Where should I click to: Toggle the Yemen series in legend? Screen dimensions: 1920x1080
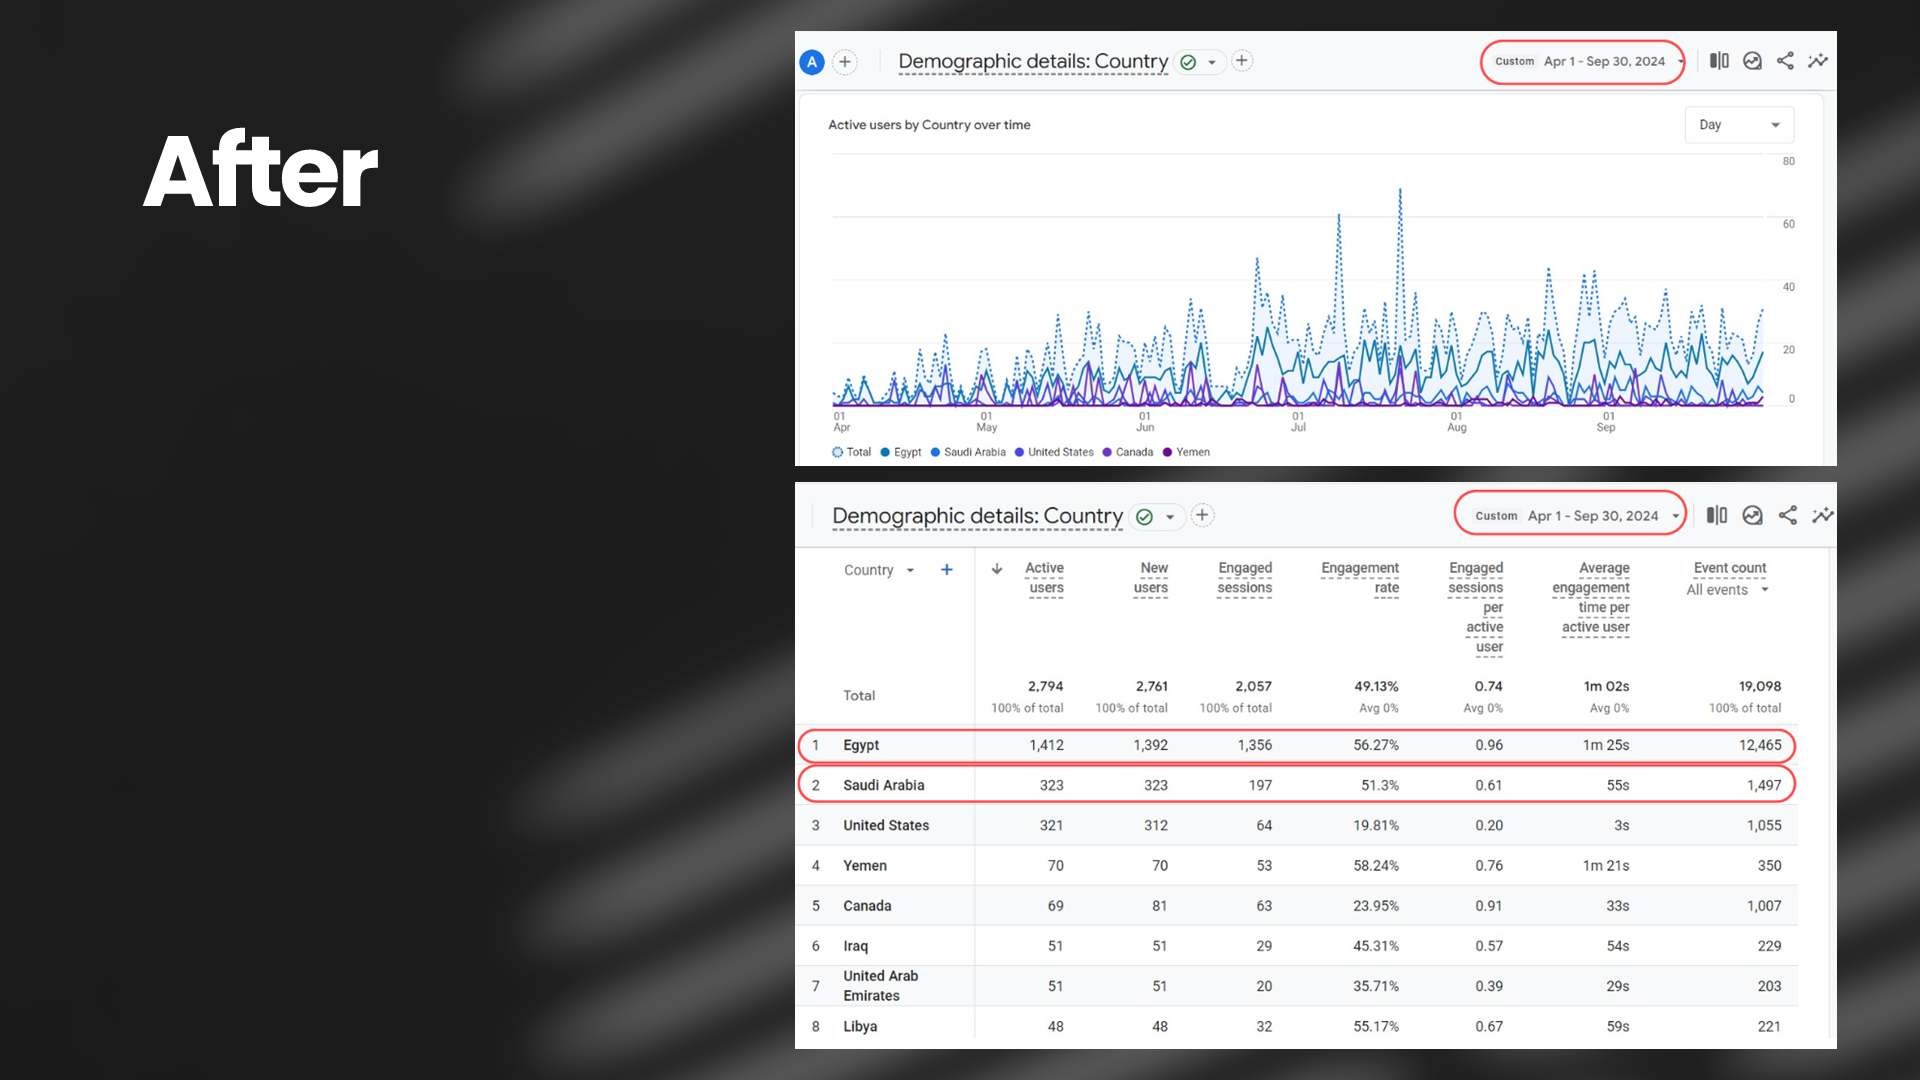tap(1186, 452)
